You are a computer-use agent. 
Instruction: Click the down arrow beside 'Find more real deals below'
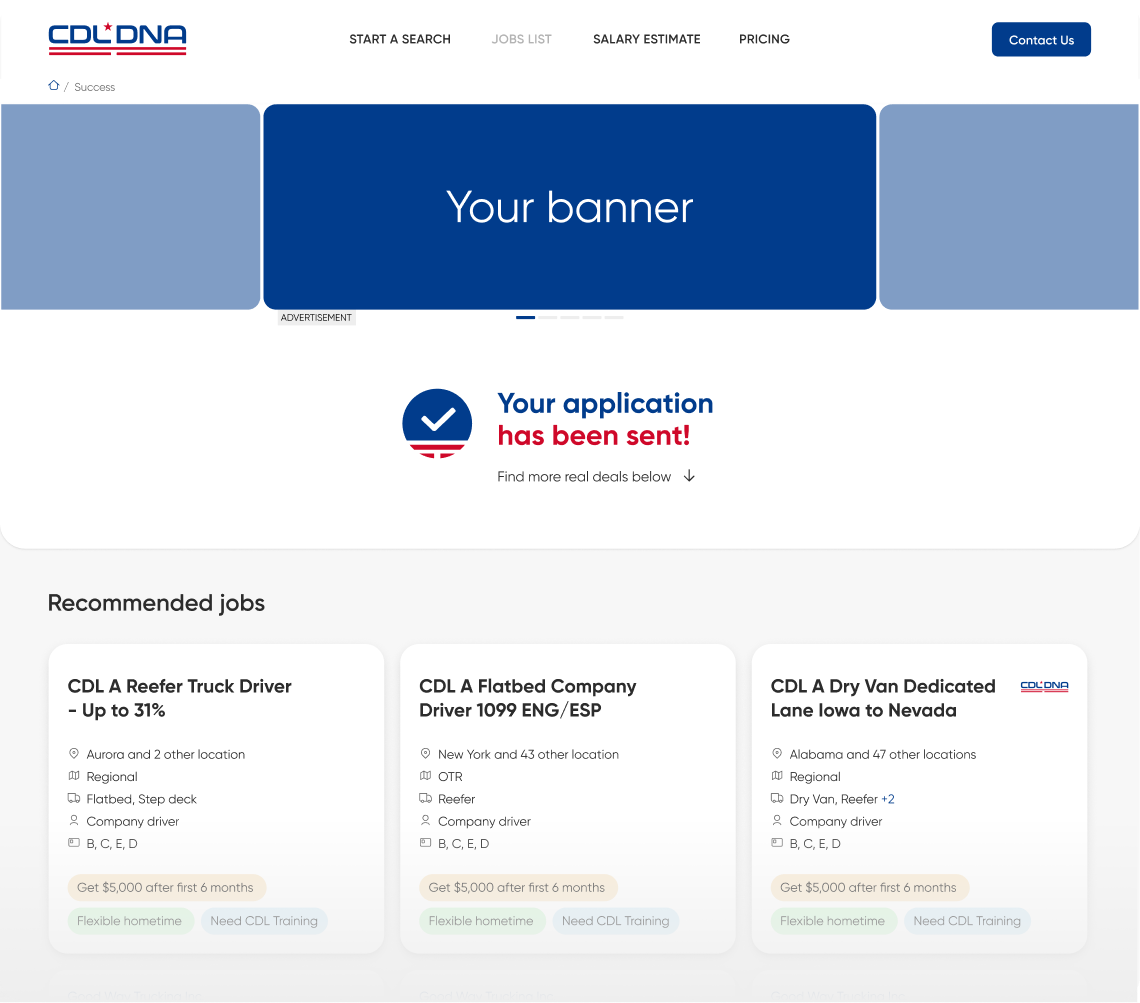pos(689,477)
